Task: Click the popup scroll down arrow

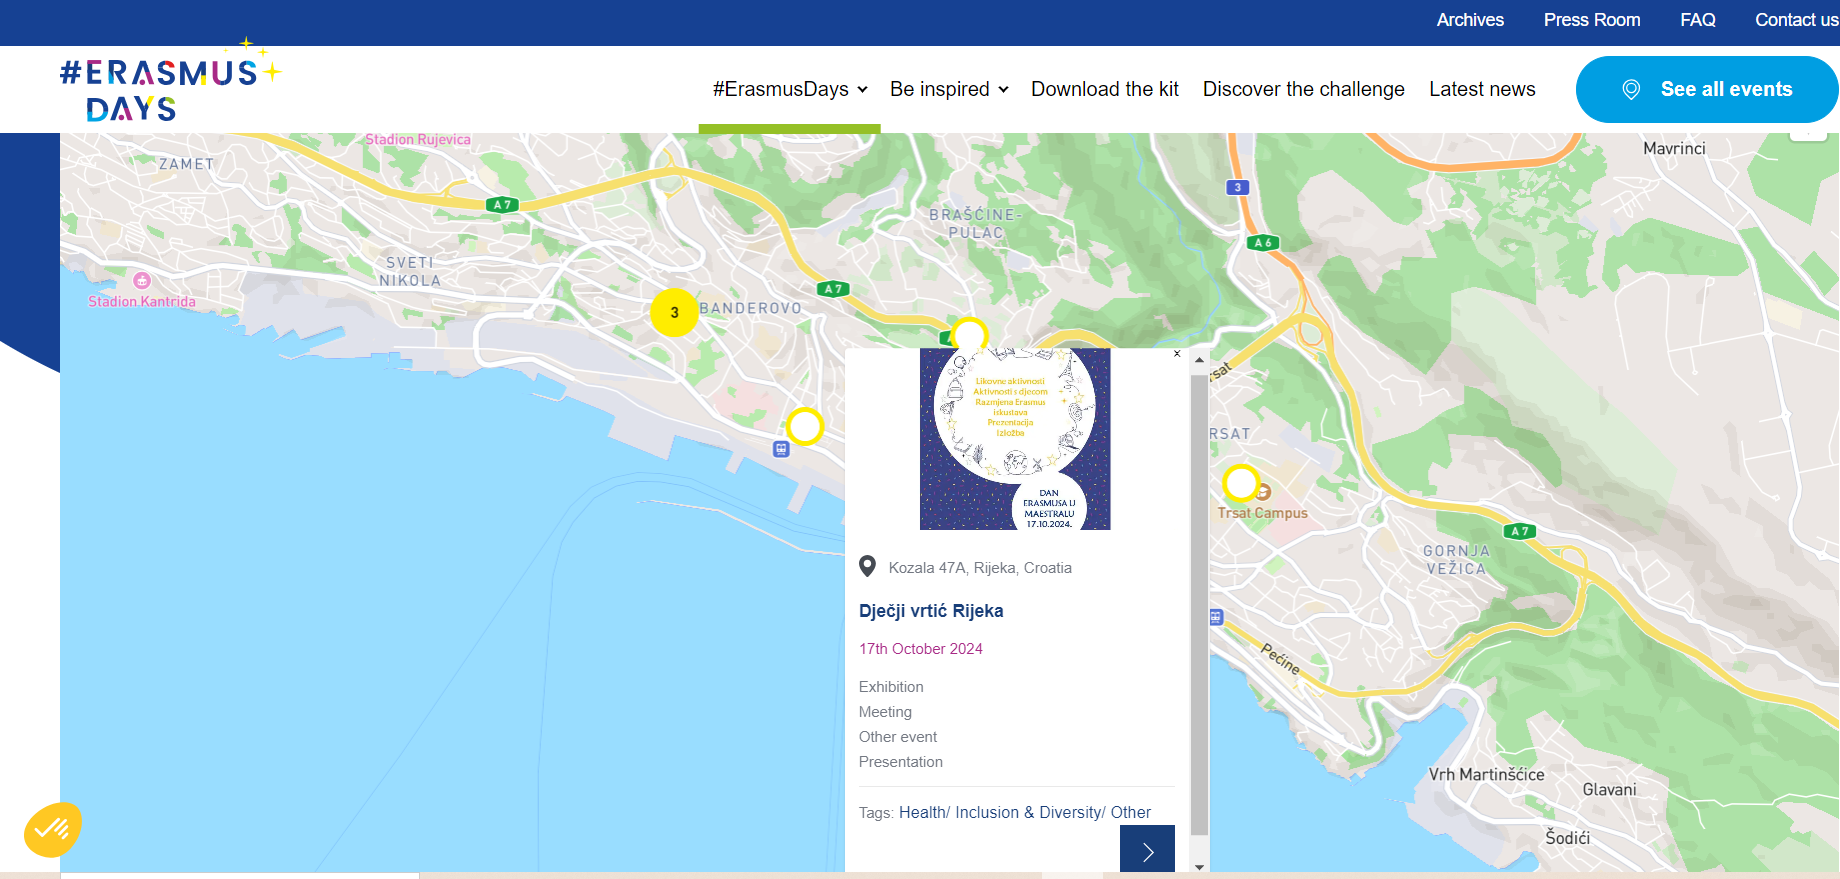Action: click(1199, 867)
